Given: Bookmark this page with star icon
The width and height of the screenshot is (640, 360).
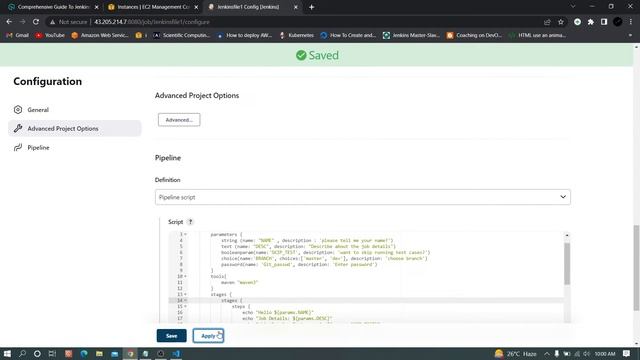Looking at the screenshot, I should 561,22.
